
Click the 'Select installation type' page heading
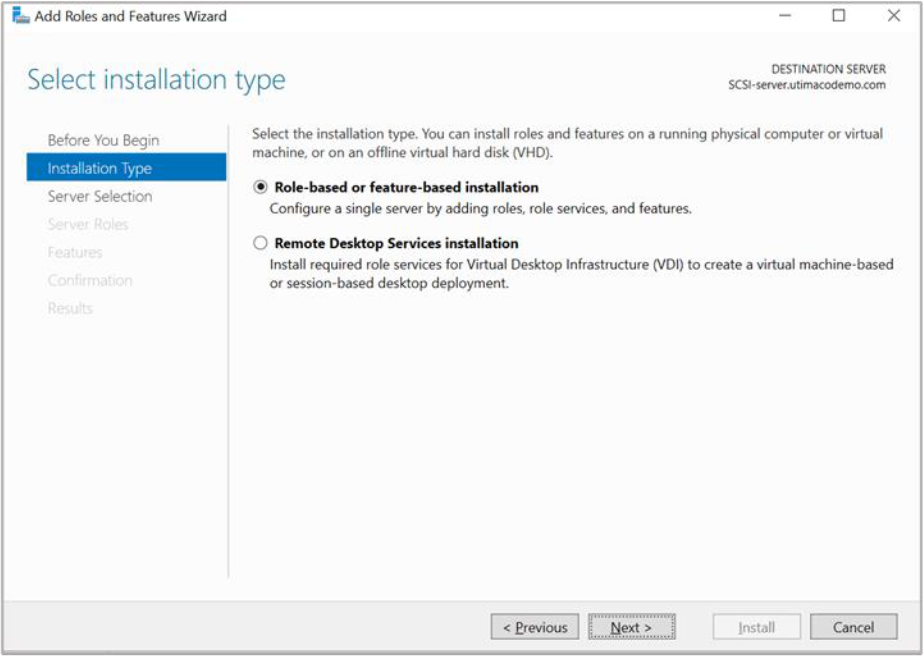156,80
